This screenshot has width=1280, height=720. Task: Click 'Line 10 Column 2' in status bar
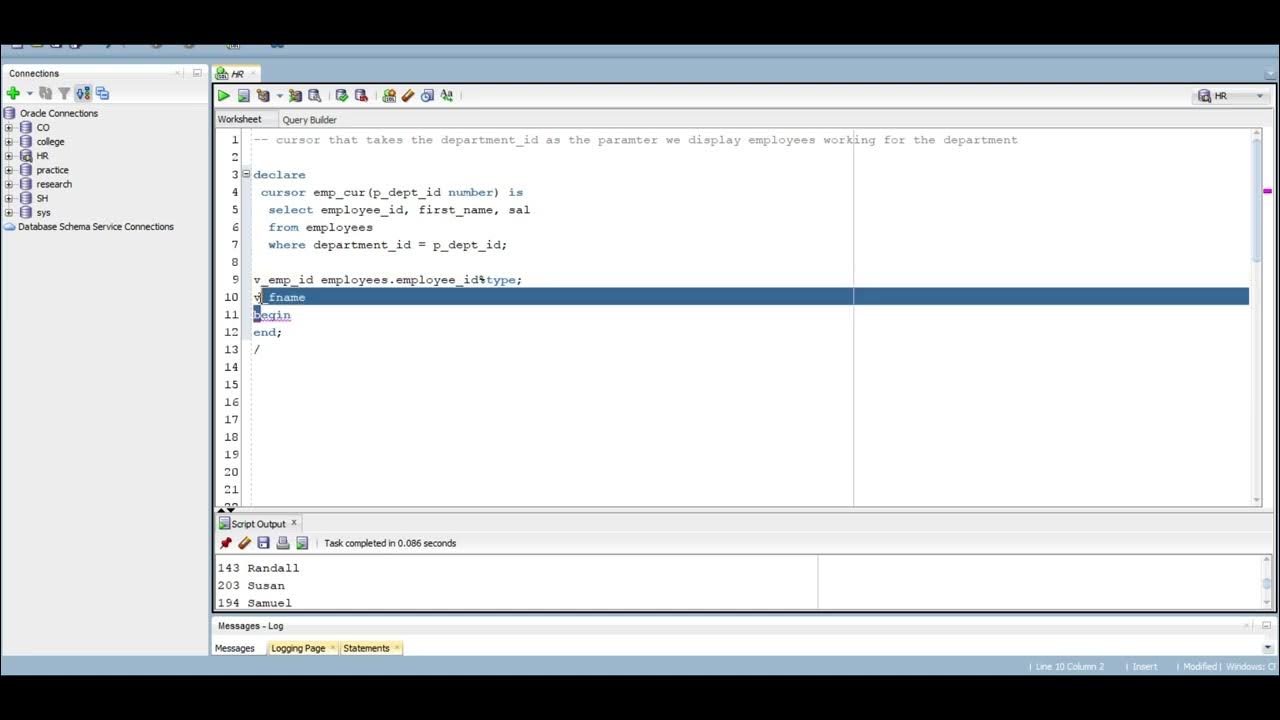tap(1070, 667)
